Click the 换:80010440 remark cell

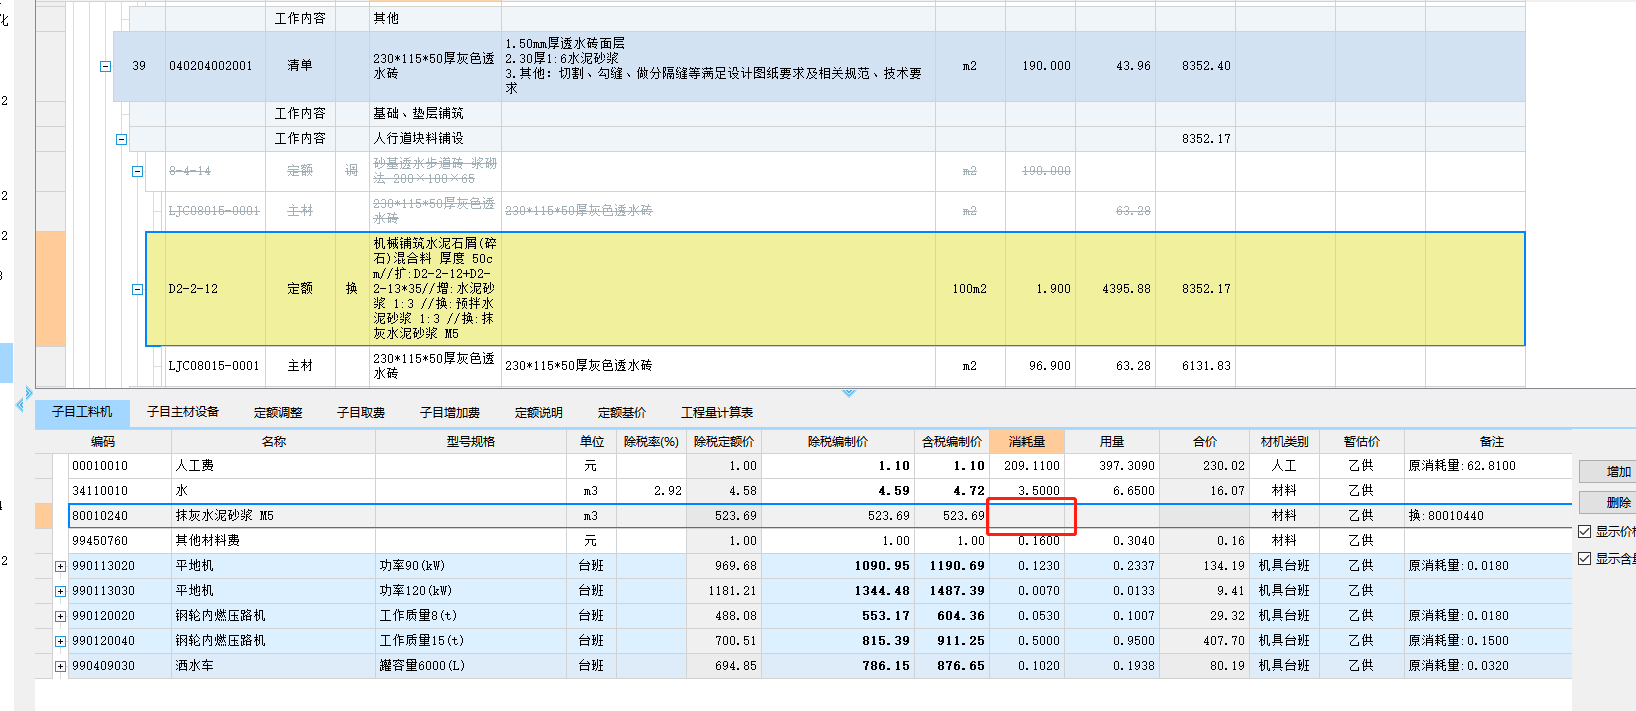(1488, 516)
